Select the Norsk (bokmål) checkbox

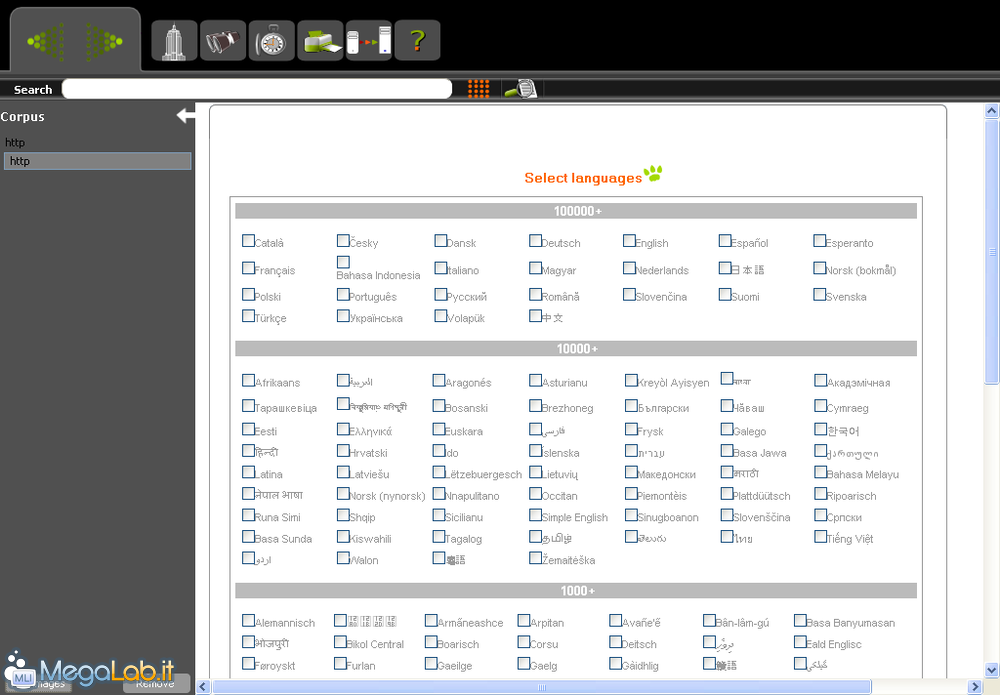(820, 268)
